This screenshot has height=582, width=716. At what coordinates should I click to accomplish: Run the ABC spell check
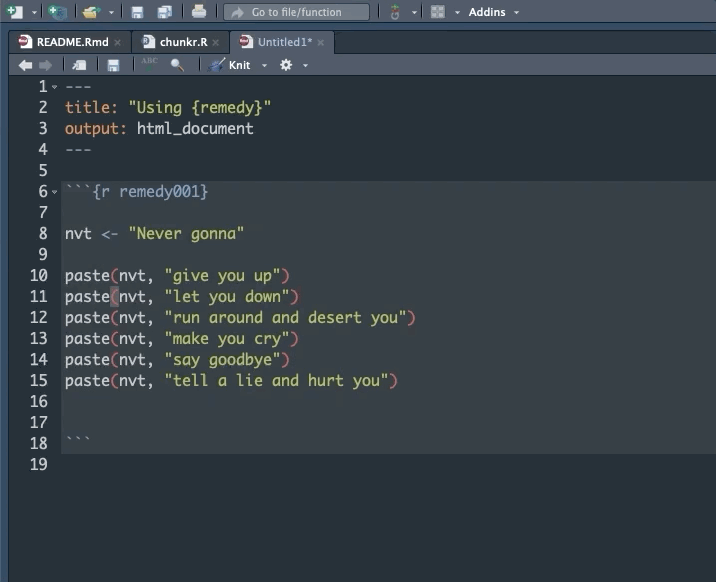149,64
